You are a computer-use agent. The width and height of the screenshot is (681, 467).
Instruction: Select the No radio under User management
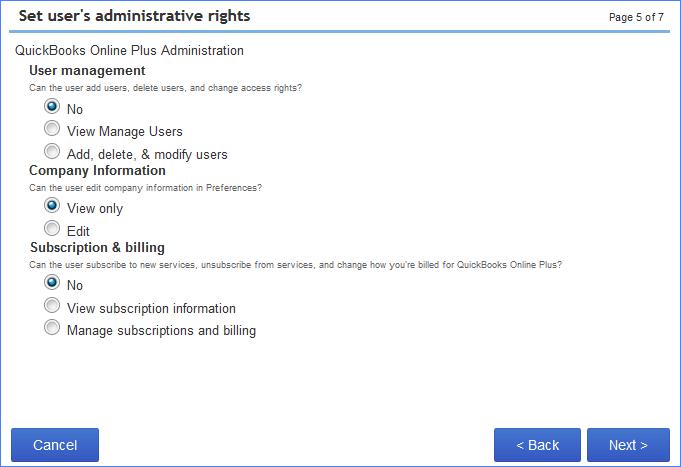(52, 106)
